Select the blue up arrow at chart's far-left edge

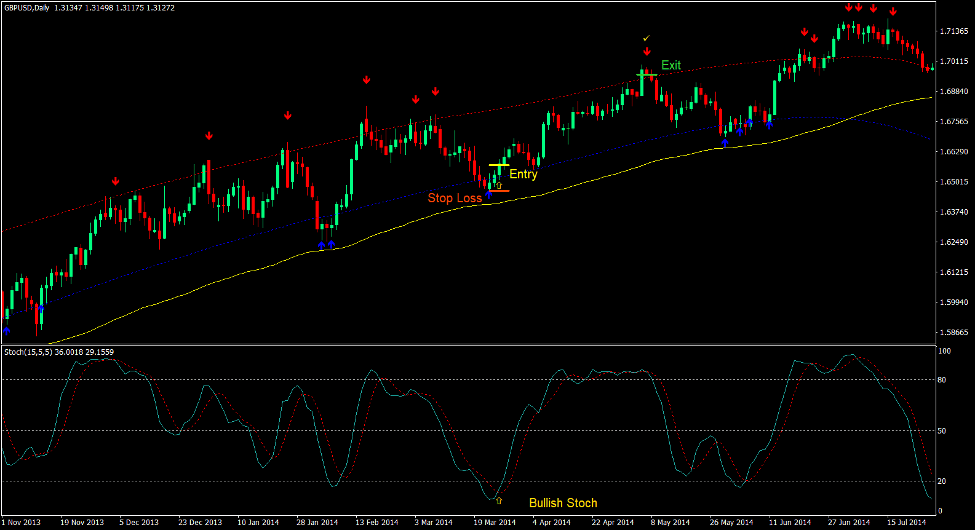(7, 329)
